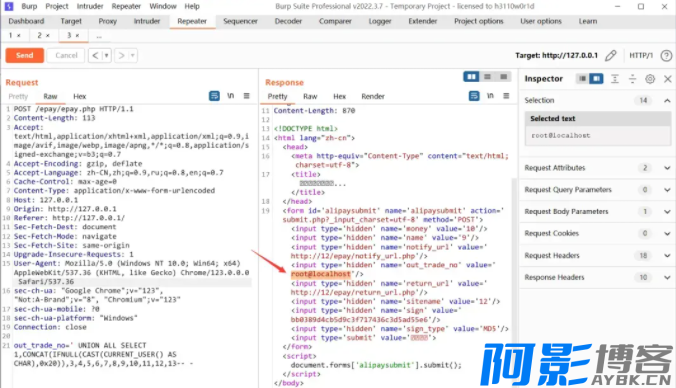
Task: Select Repeater sub-tab 2
Action: point(43,35)
